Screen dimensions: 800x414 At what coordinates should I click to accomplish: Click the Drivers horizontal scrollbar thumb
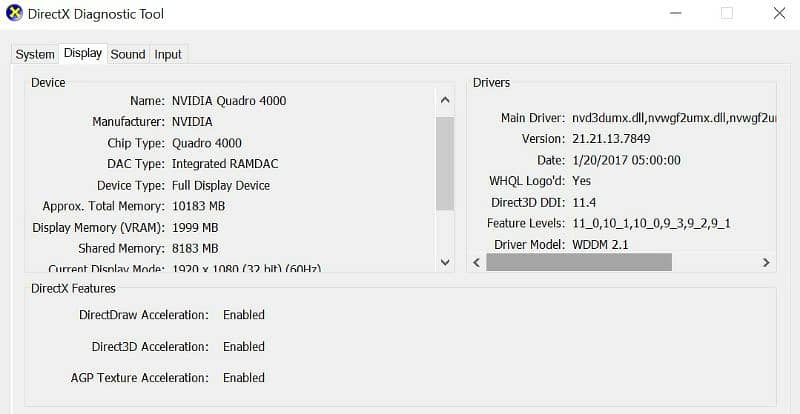[579, 262]
